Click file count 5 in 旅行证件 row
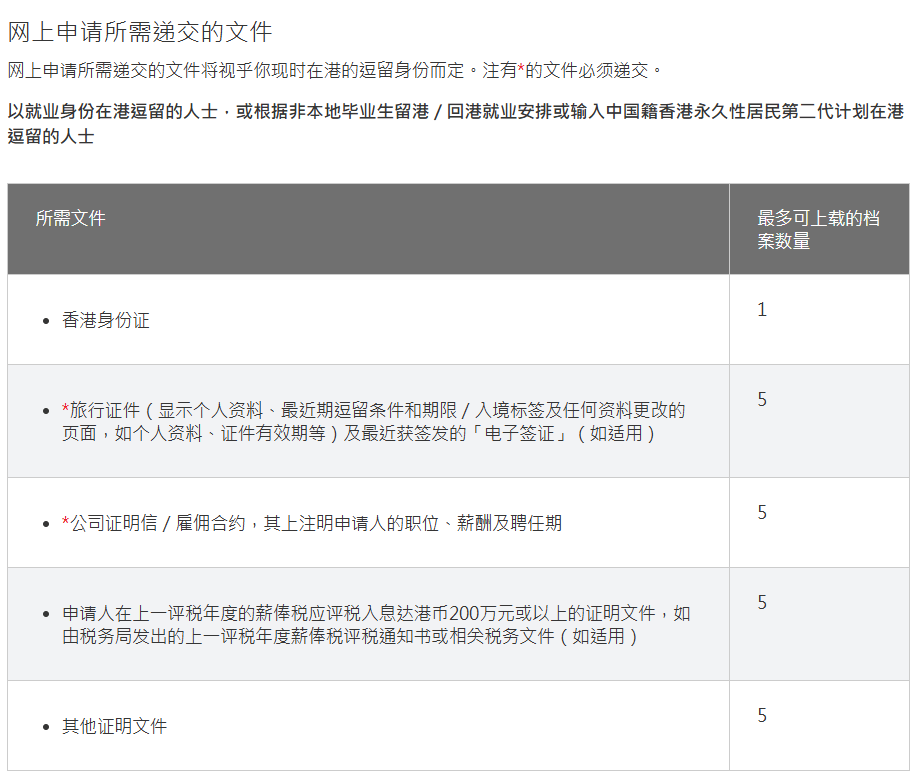The image size is (915, 778). point(762,400)
